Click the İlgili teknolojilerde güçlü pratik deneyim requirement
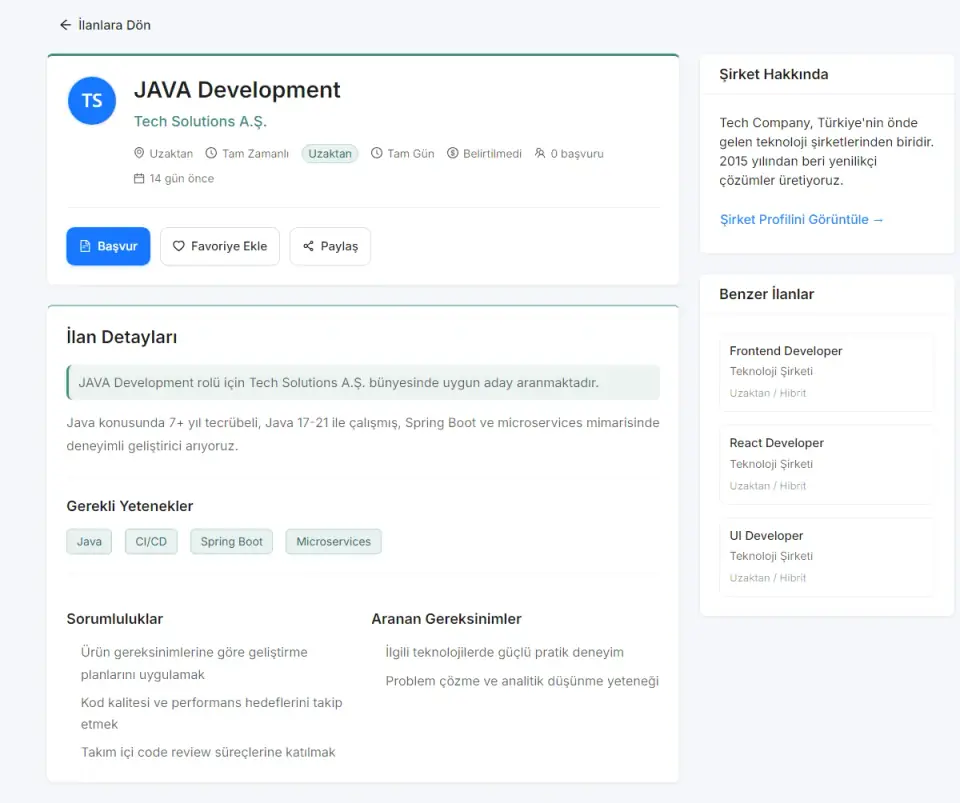The width and height of the screenshot is (960, 803). click(x=504, y=652)
